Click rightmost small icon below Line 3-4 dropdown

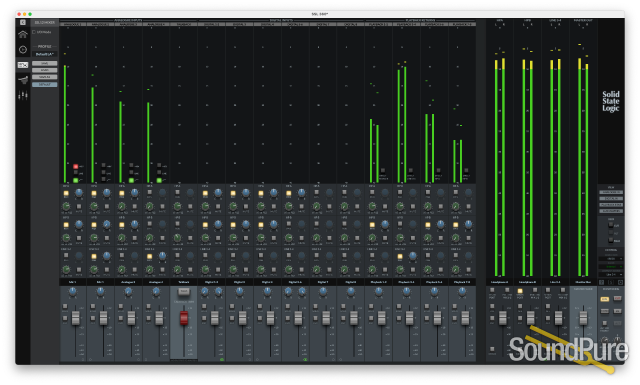point(620,283)
